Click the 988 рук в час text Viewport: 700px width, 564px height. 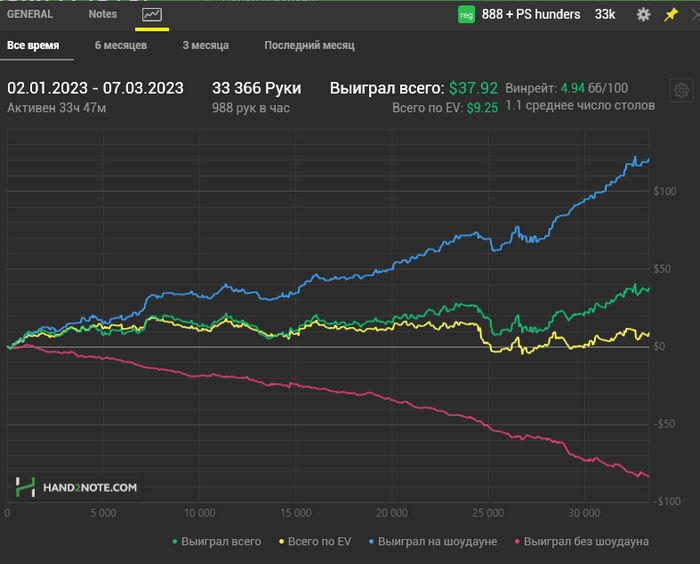(x=250, y=108)
